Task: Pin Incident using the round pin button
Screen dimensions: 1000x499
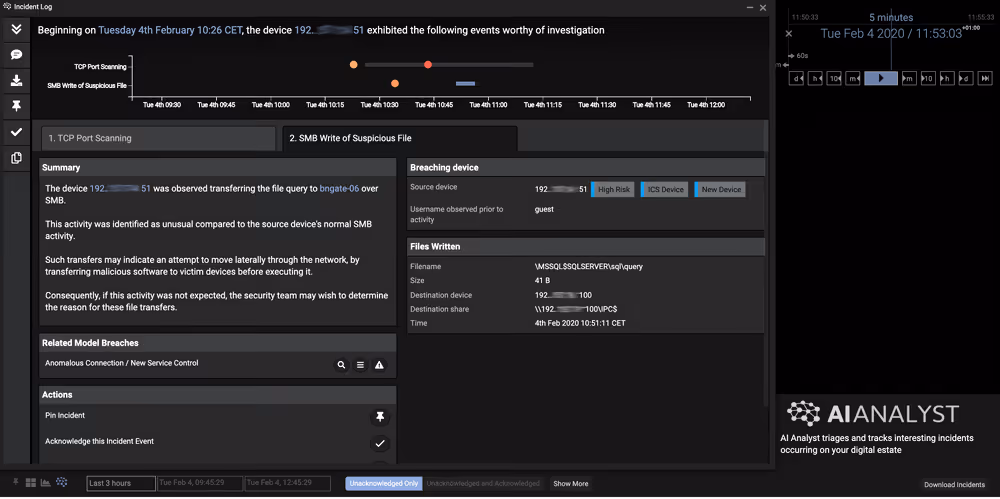Action: pos(380,417)
